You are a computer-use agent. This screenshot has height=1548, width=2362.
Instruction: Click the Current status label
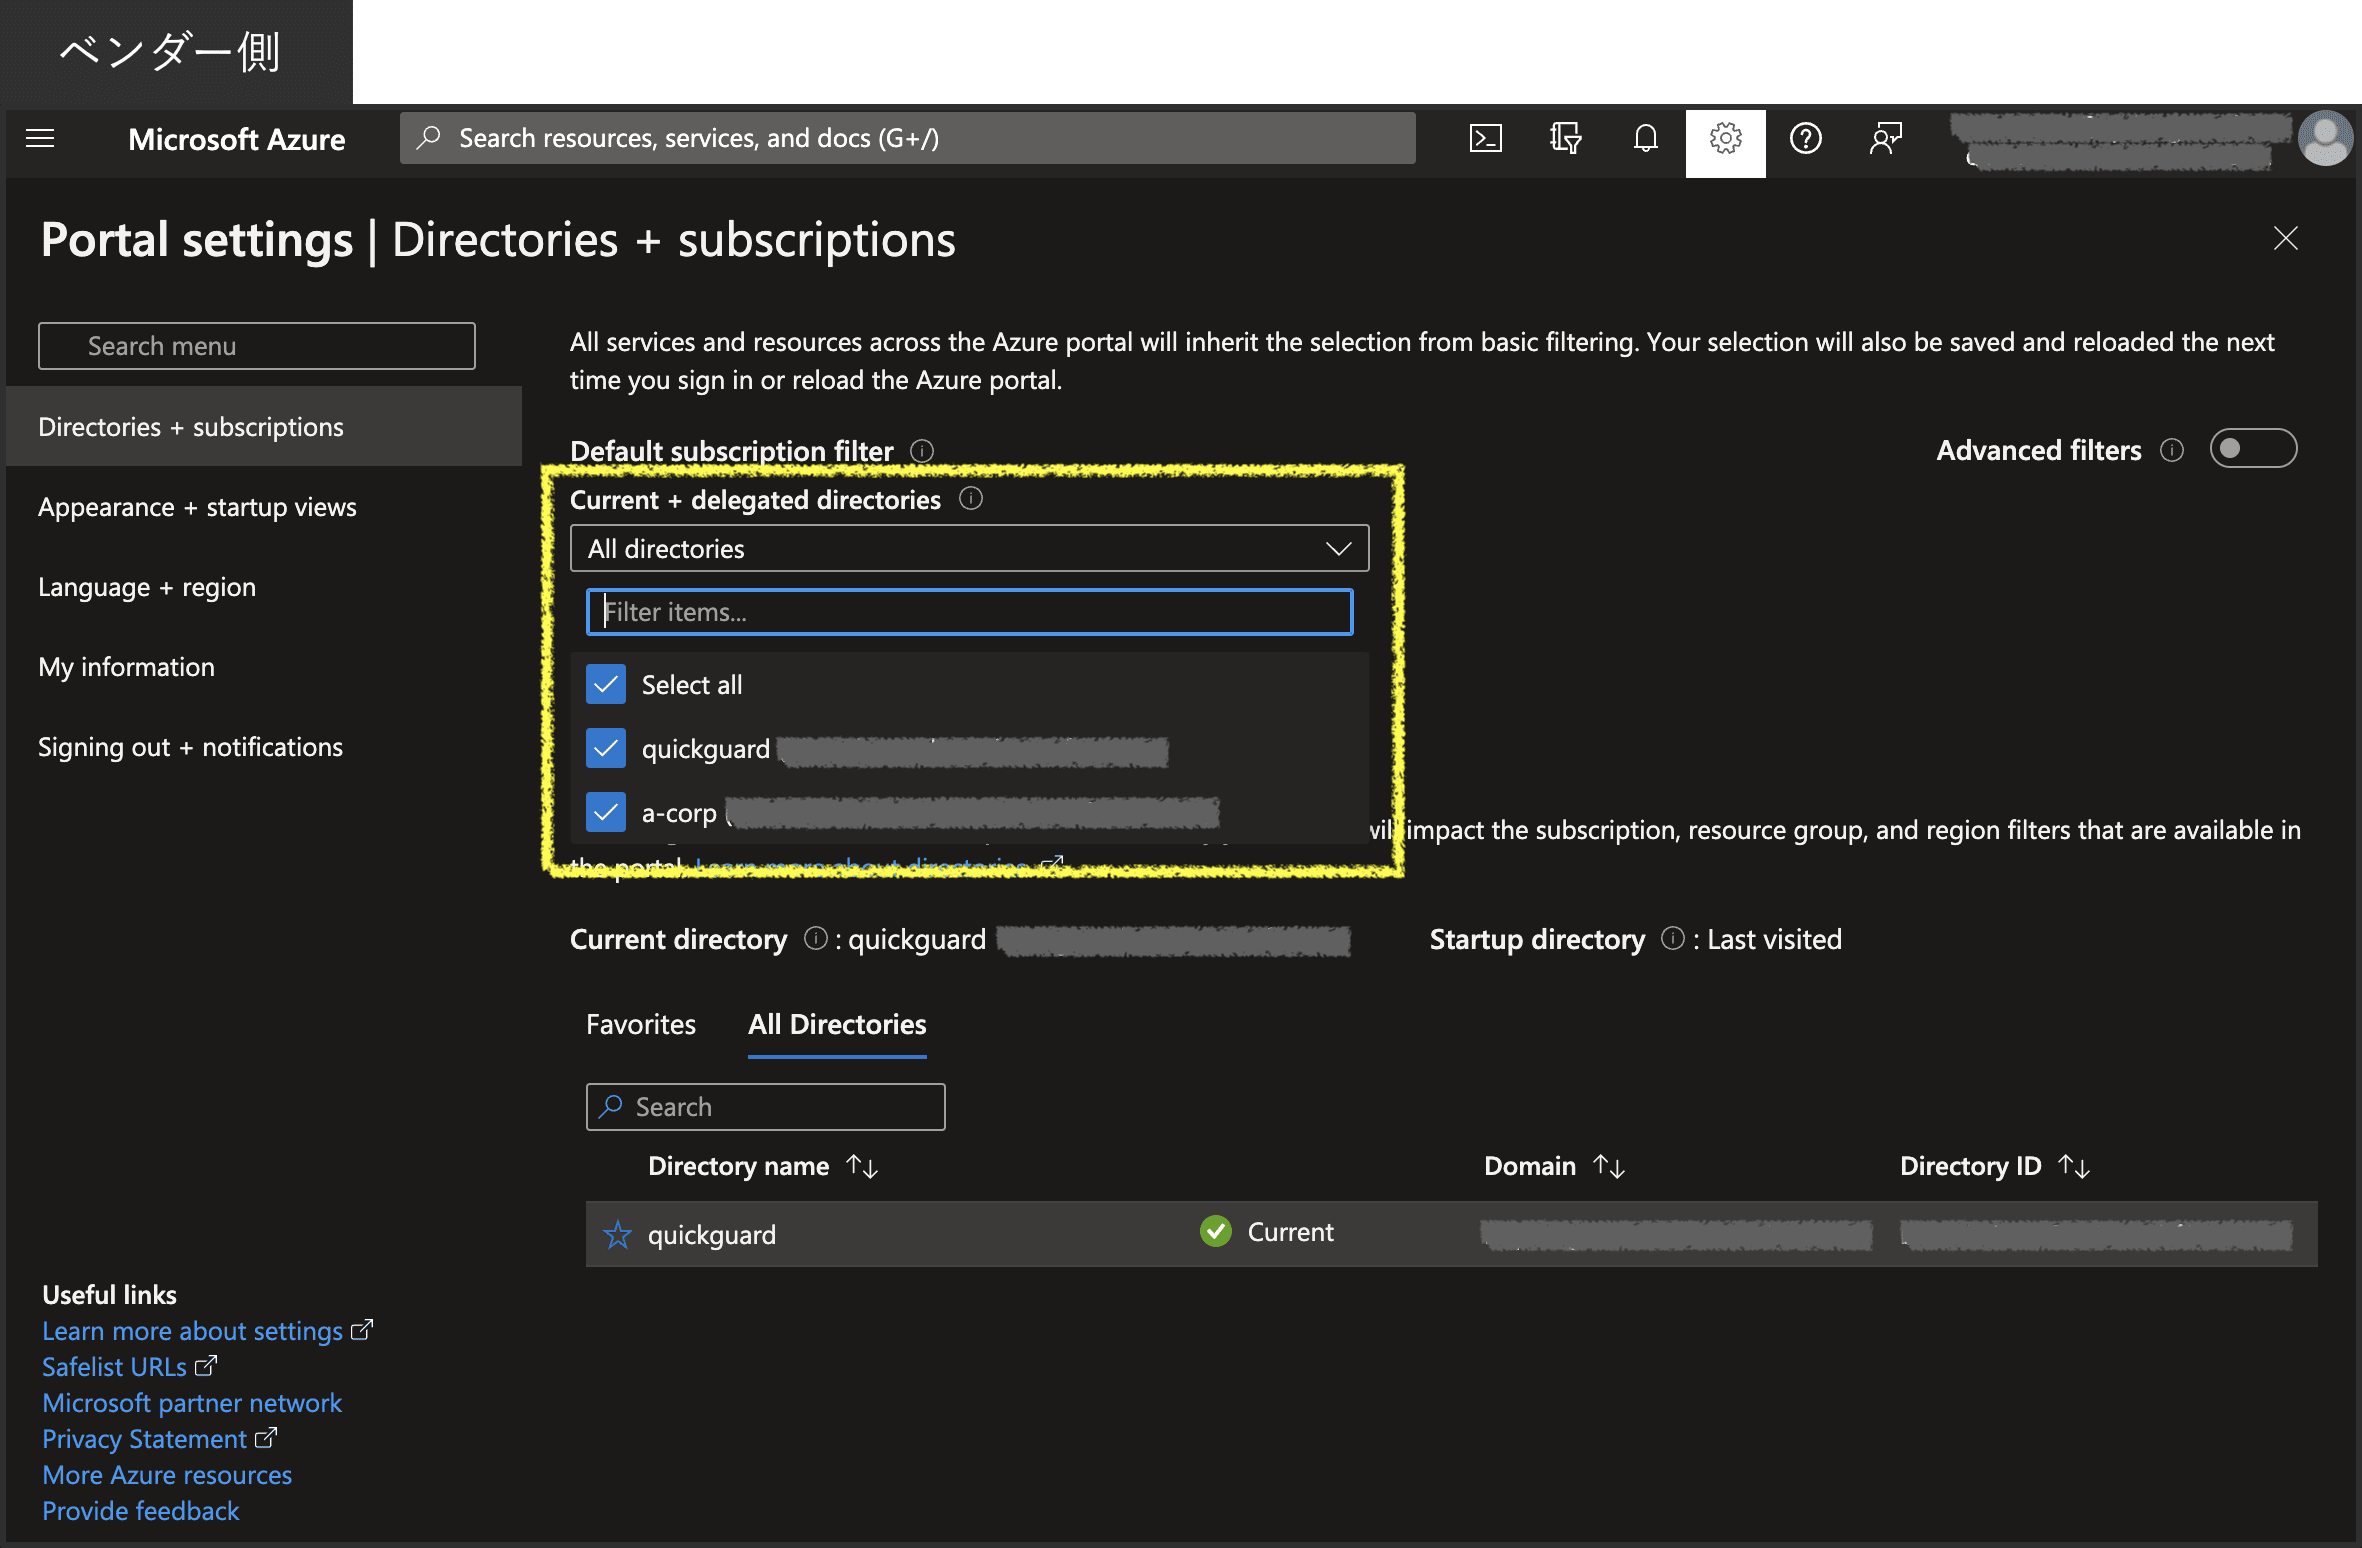pos(1290,1232)
